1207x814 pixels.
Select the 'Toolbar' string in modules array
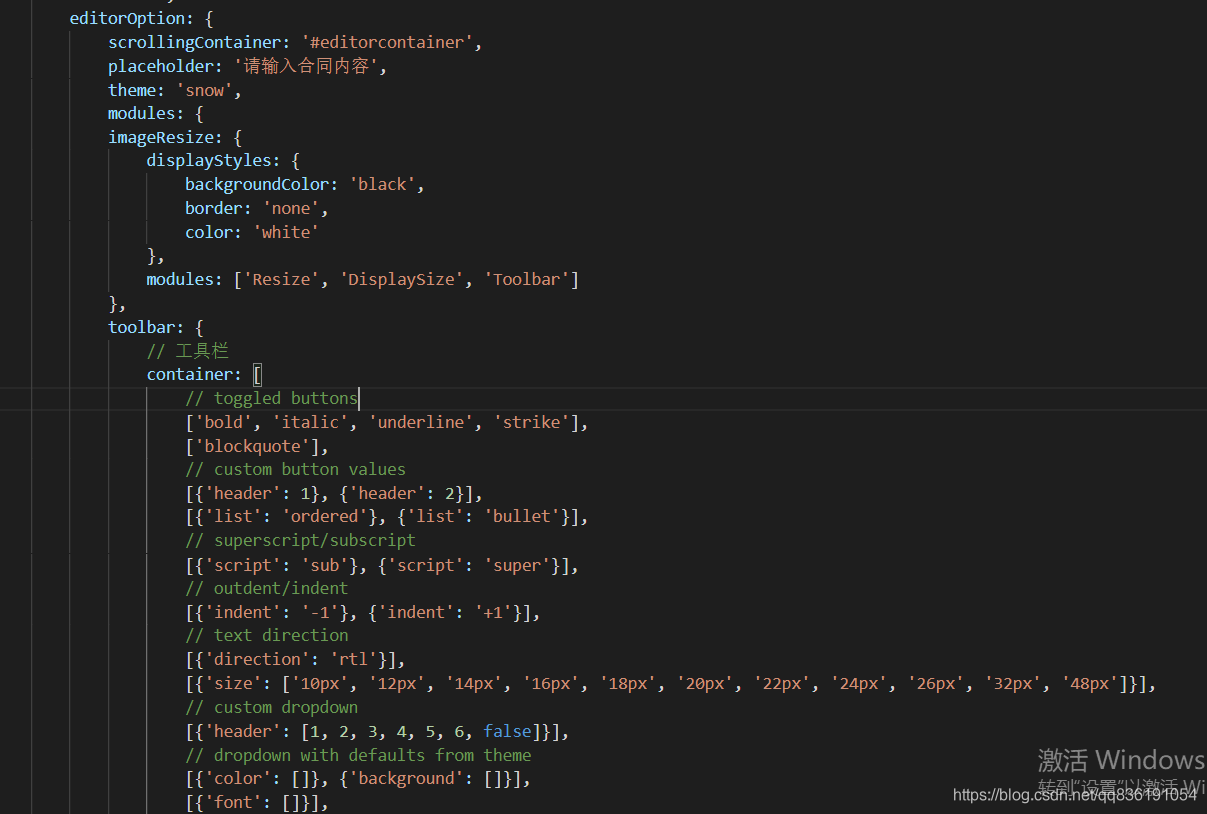(x=528, y=278)
